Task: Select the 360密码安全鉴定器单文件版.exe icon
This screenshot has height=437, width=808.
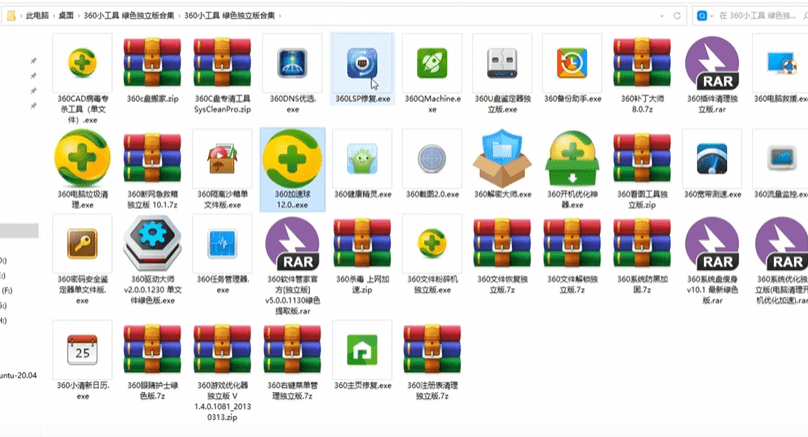Action: (x=81, y=245)
